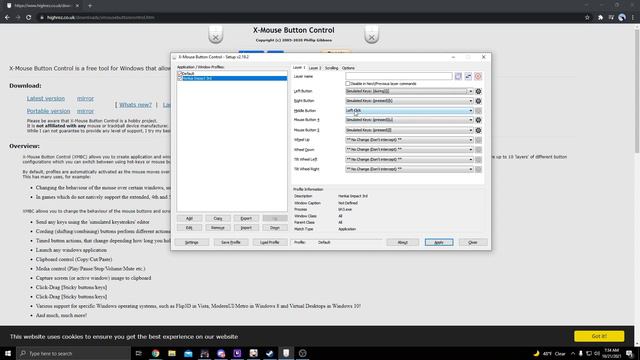Go back in the Chrome browser
Viewport: 640px width, 360px height.
(x=7, y=18)
